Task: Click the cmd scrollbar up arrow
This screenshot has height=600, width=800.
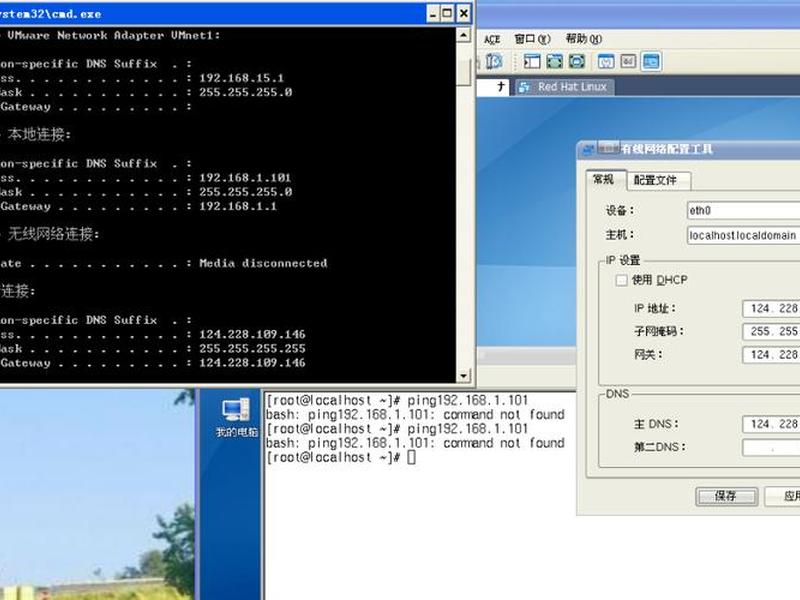Action: pyautogui.click(x=463, y=35)
